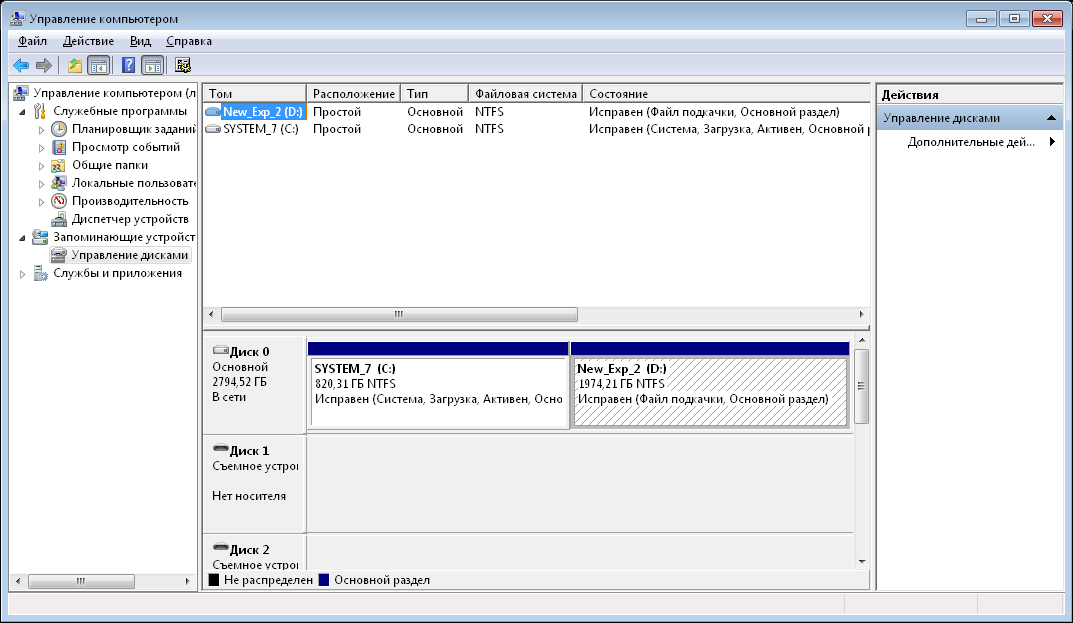Screen dimensions: 1073x623
Task: Open Планировщик заданий in the tree
Action: [133, 129]
